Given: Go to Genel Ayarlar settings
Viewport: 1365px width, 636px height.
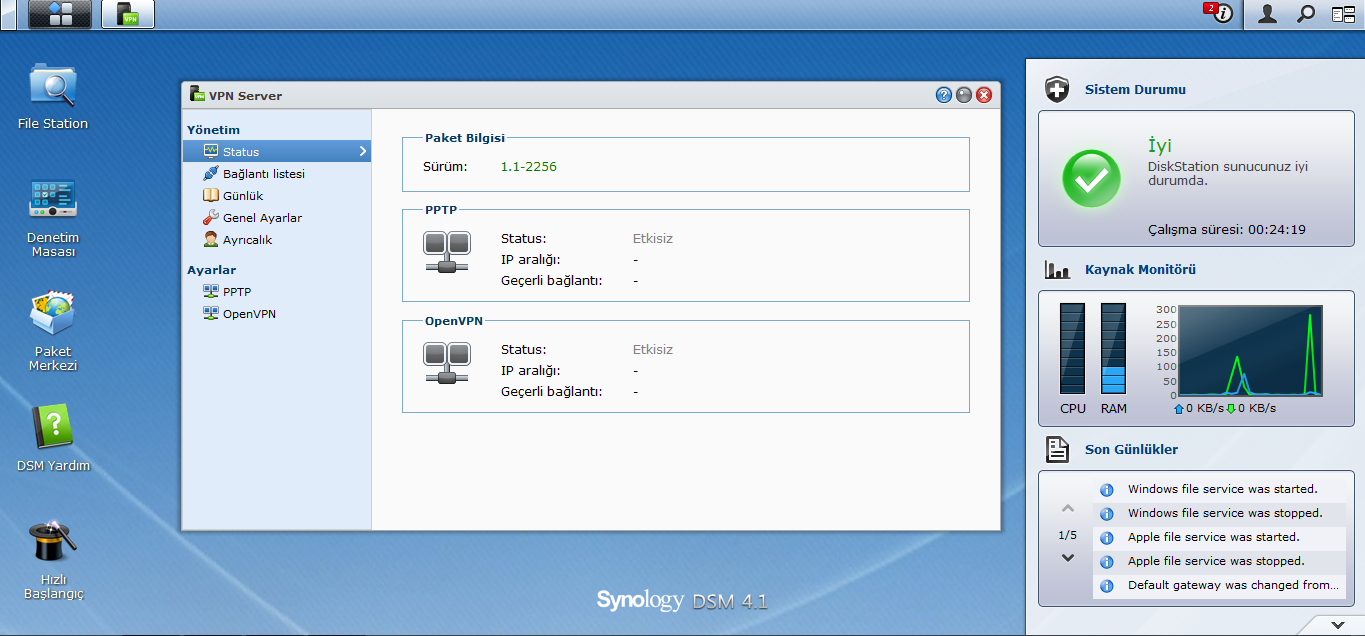Looking at the screenshot, I should [262, 218].
